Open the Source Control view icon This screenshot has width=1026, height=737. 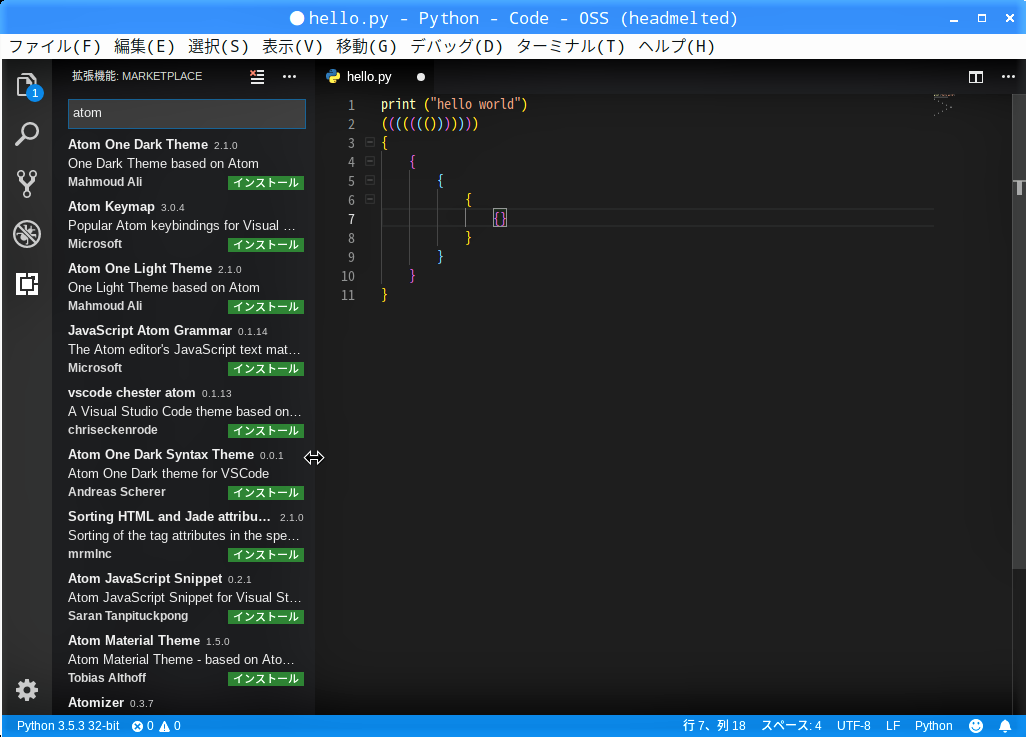[27, 184]
